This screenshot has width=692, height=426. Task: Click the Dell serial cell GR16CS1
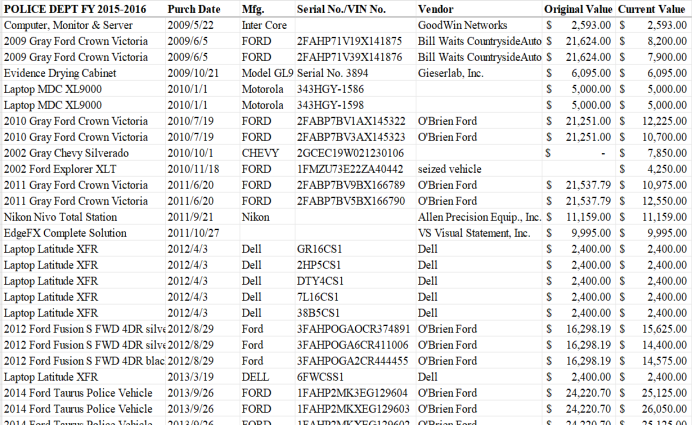(x=321, y=249)
